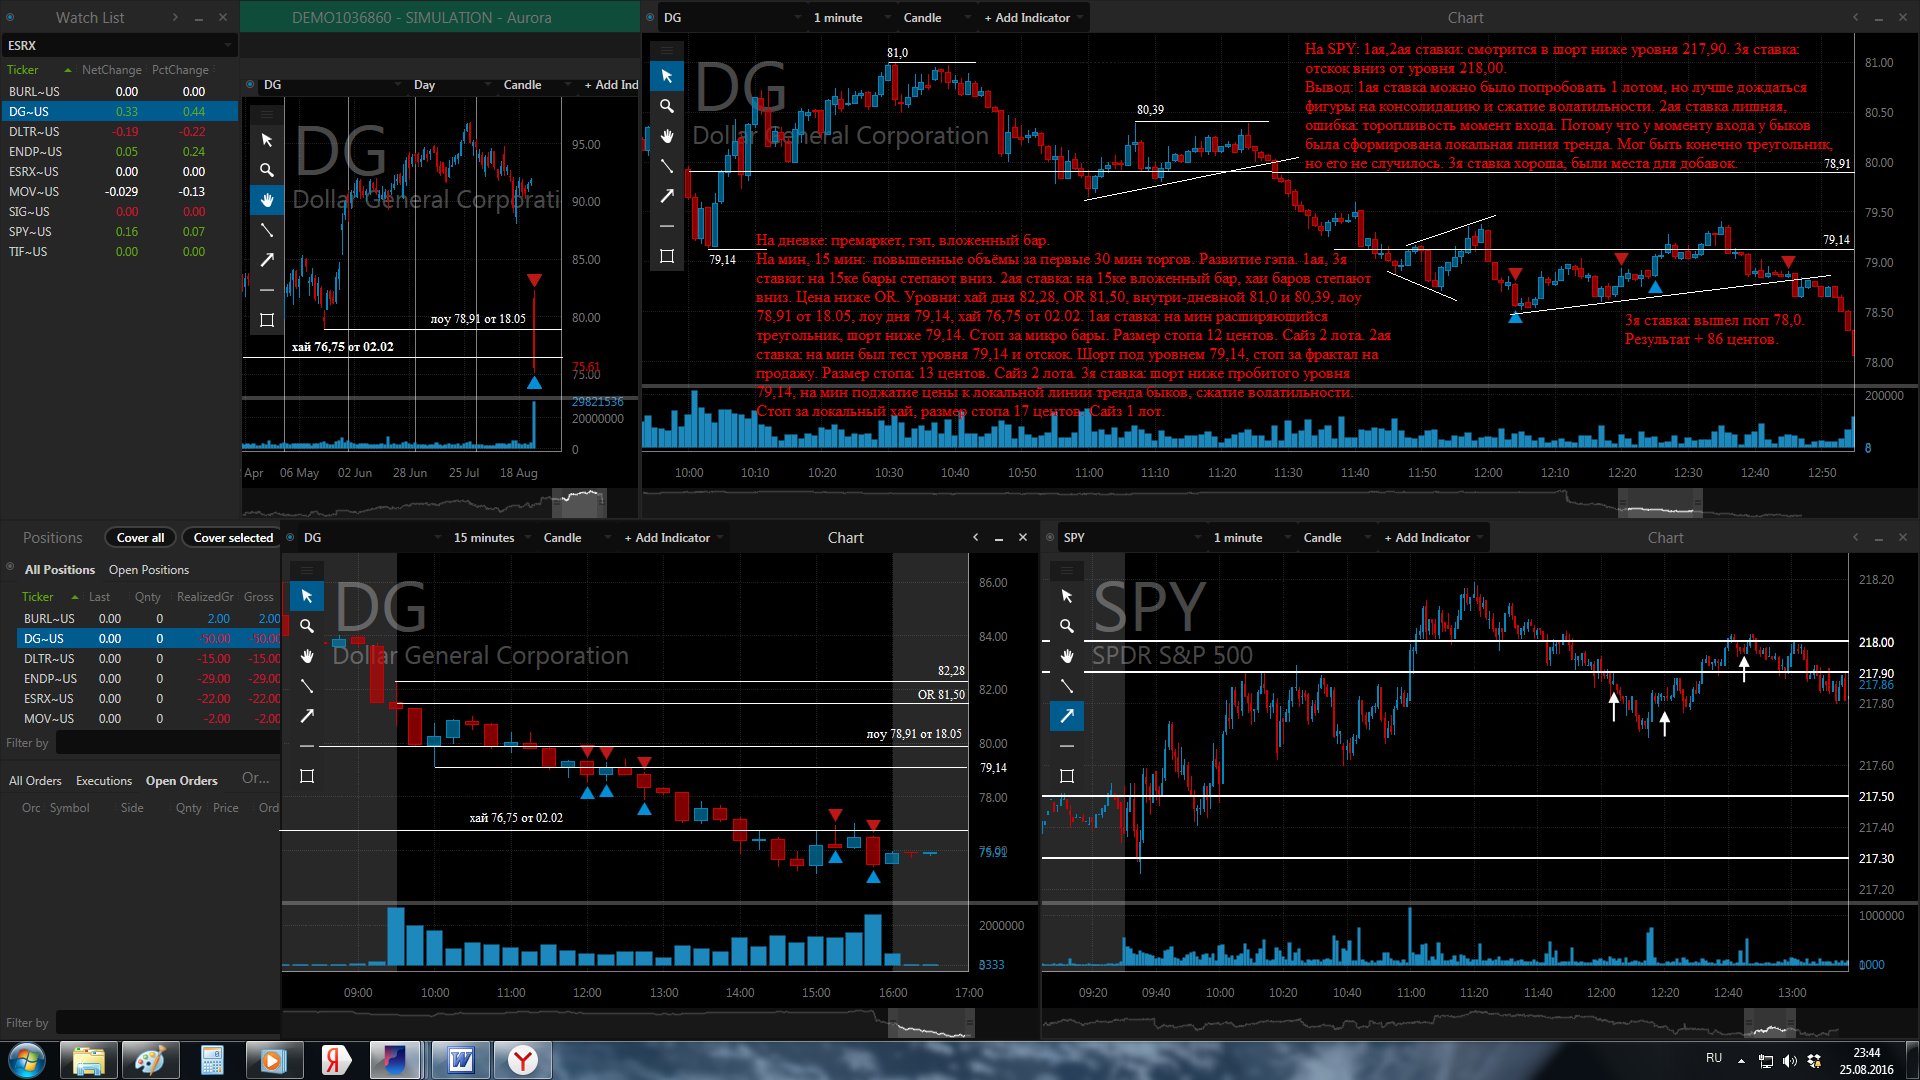Open symbol dropdown of 1-minute DG chart
Screen dimensions: 1920x1080
733,17
